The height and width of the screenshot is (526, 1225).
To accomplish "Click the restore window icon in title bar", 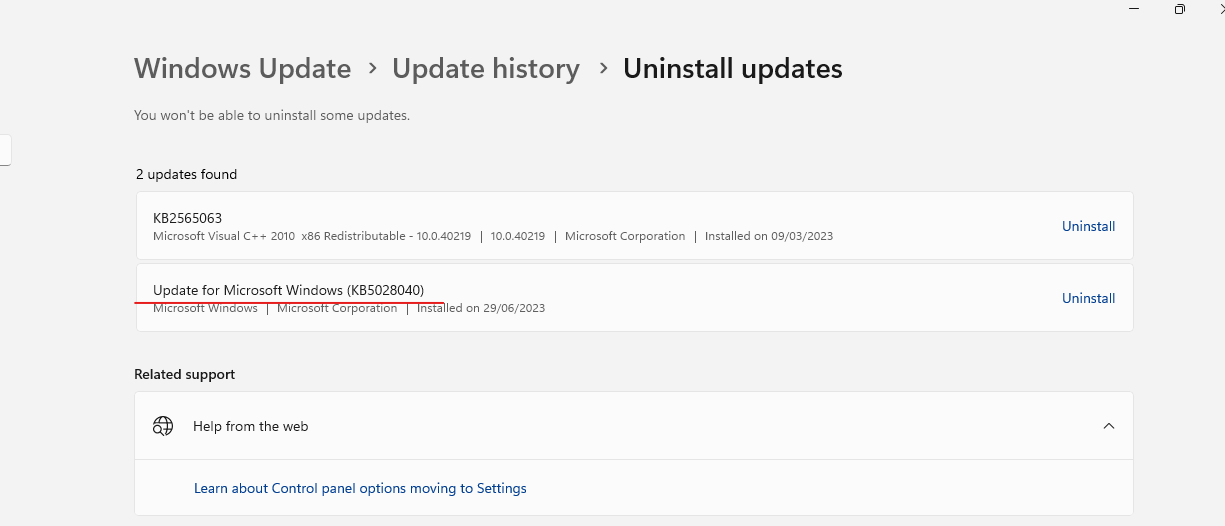I will (1180, 9).
